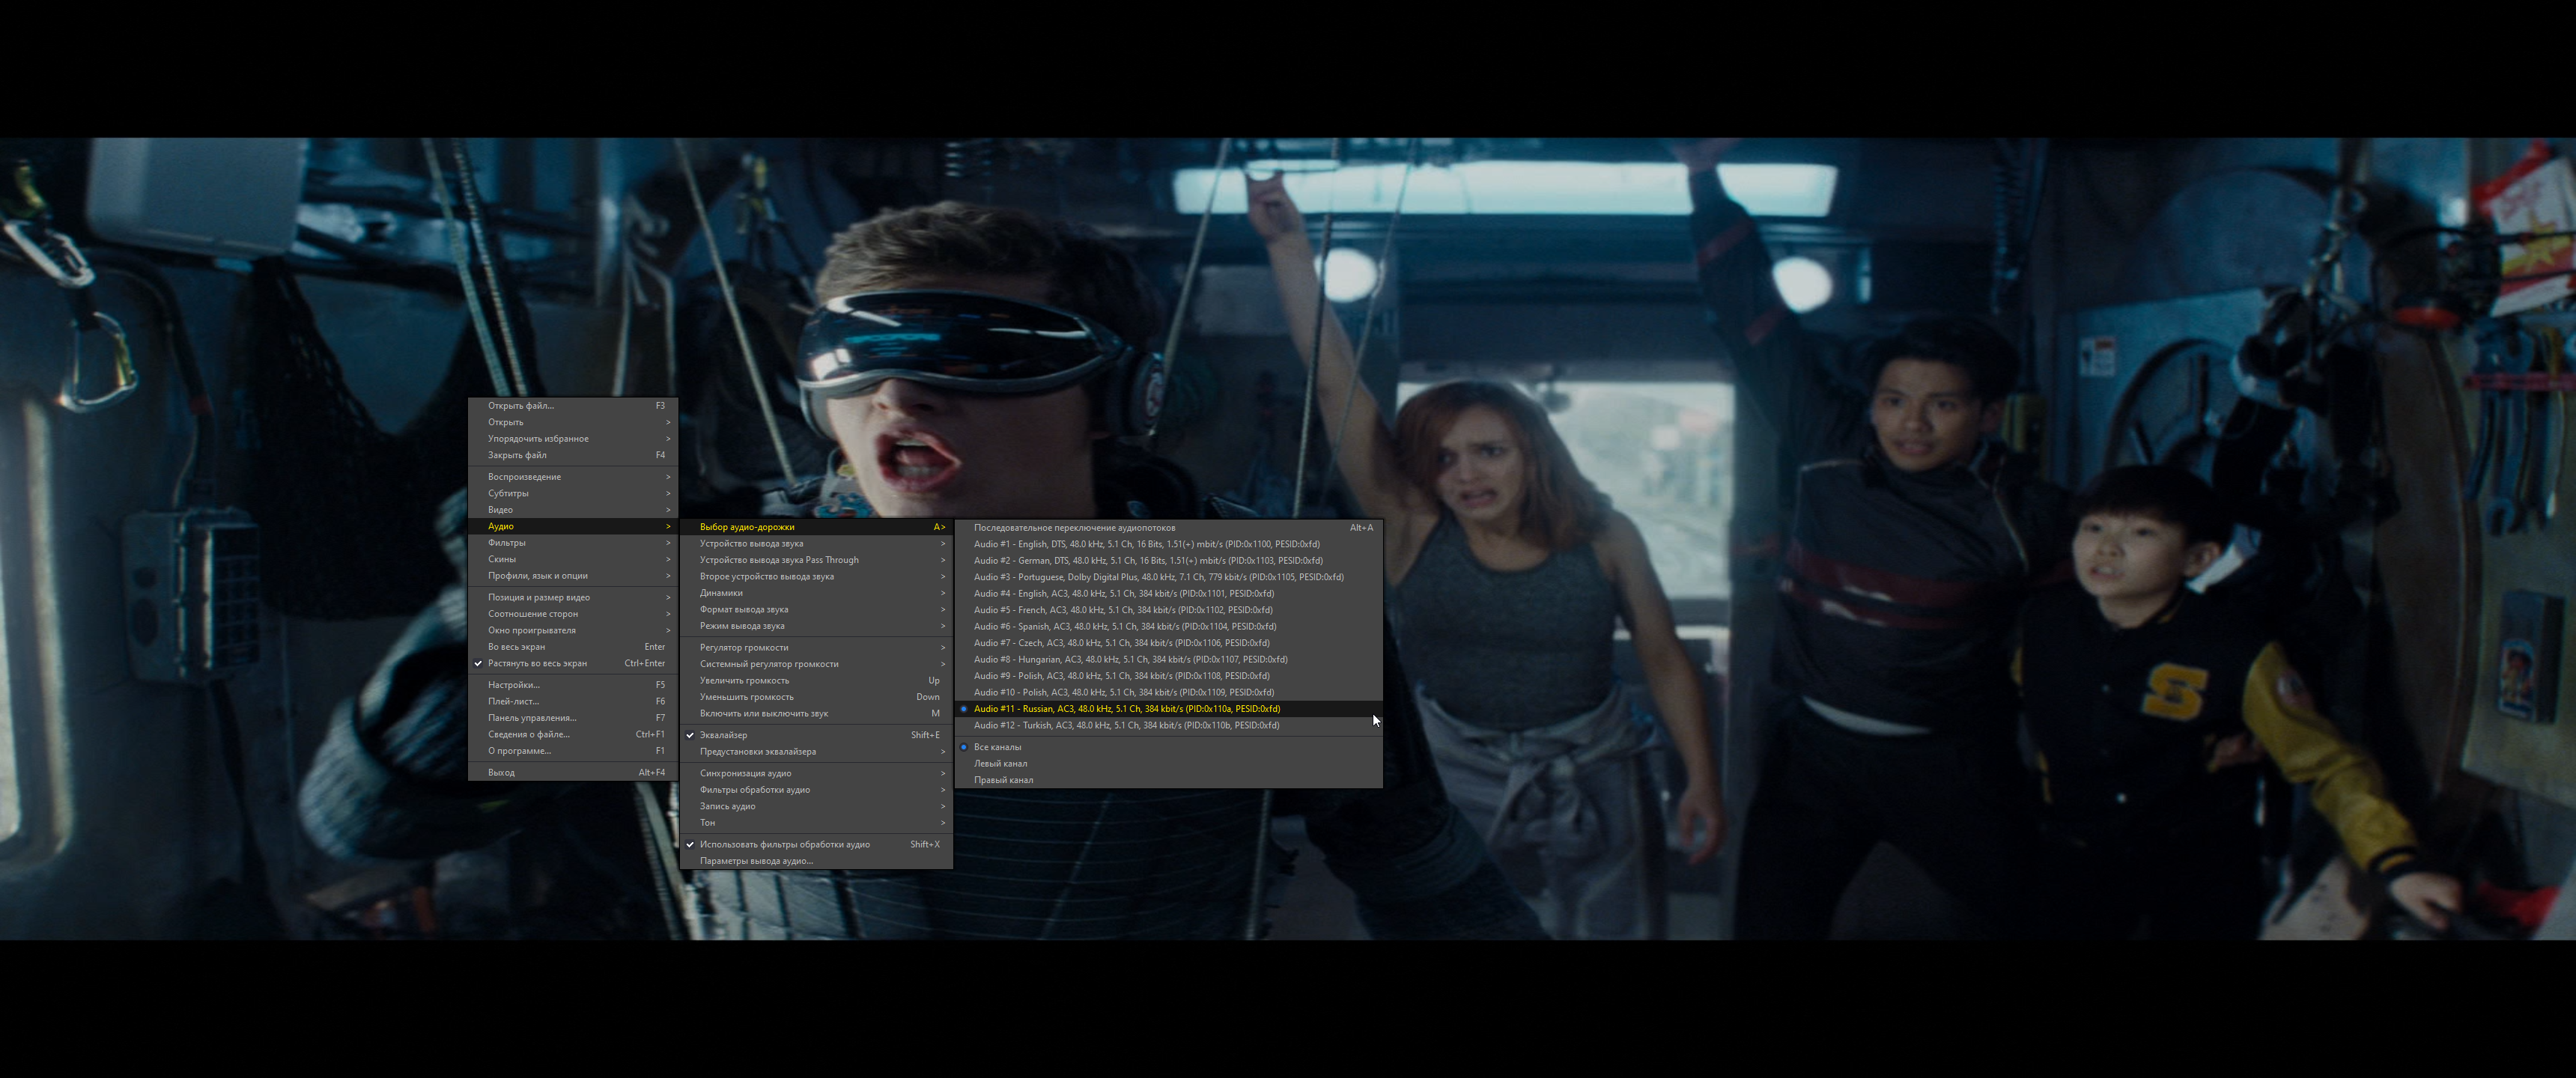Expand the "Субтитры" submenu

point(573,493)
